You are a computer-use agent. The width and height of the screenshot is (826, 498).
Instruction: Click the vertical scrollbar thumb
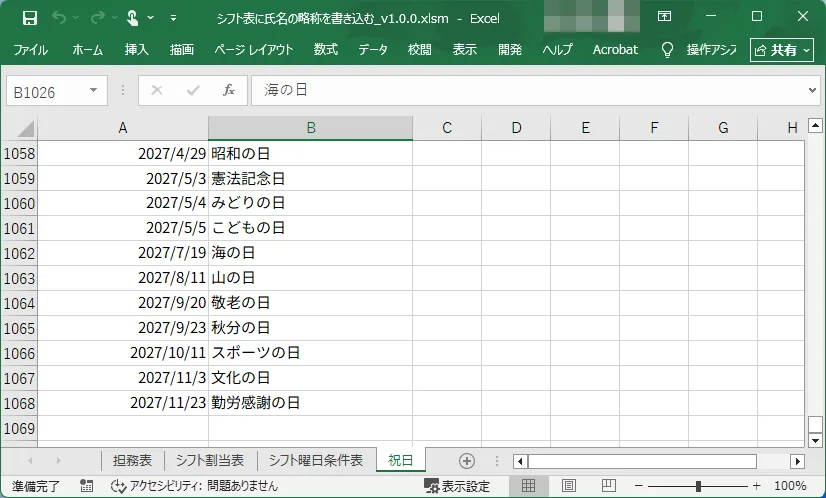tap(815, 424)
